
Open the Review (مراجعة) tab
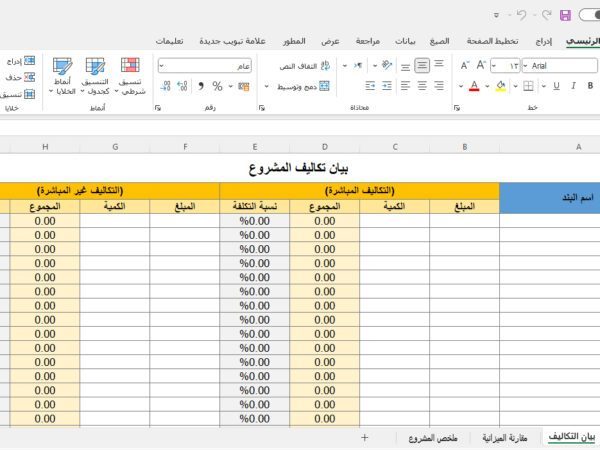point(368,41)
